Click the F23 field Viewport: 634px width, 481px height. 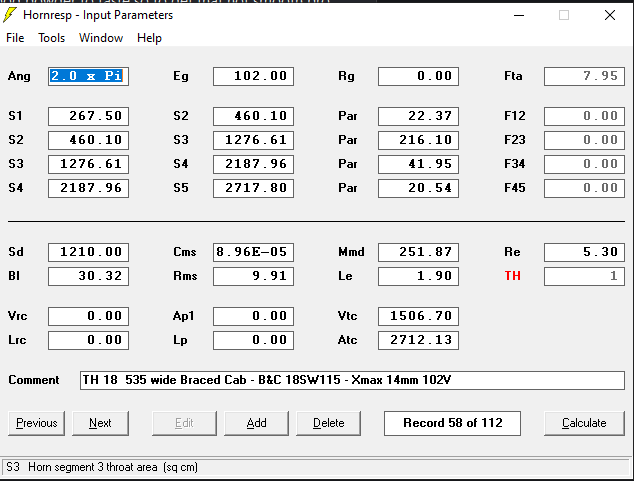584,140
